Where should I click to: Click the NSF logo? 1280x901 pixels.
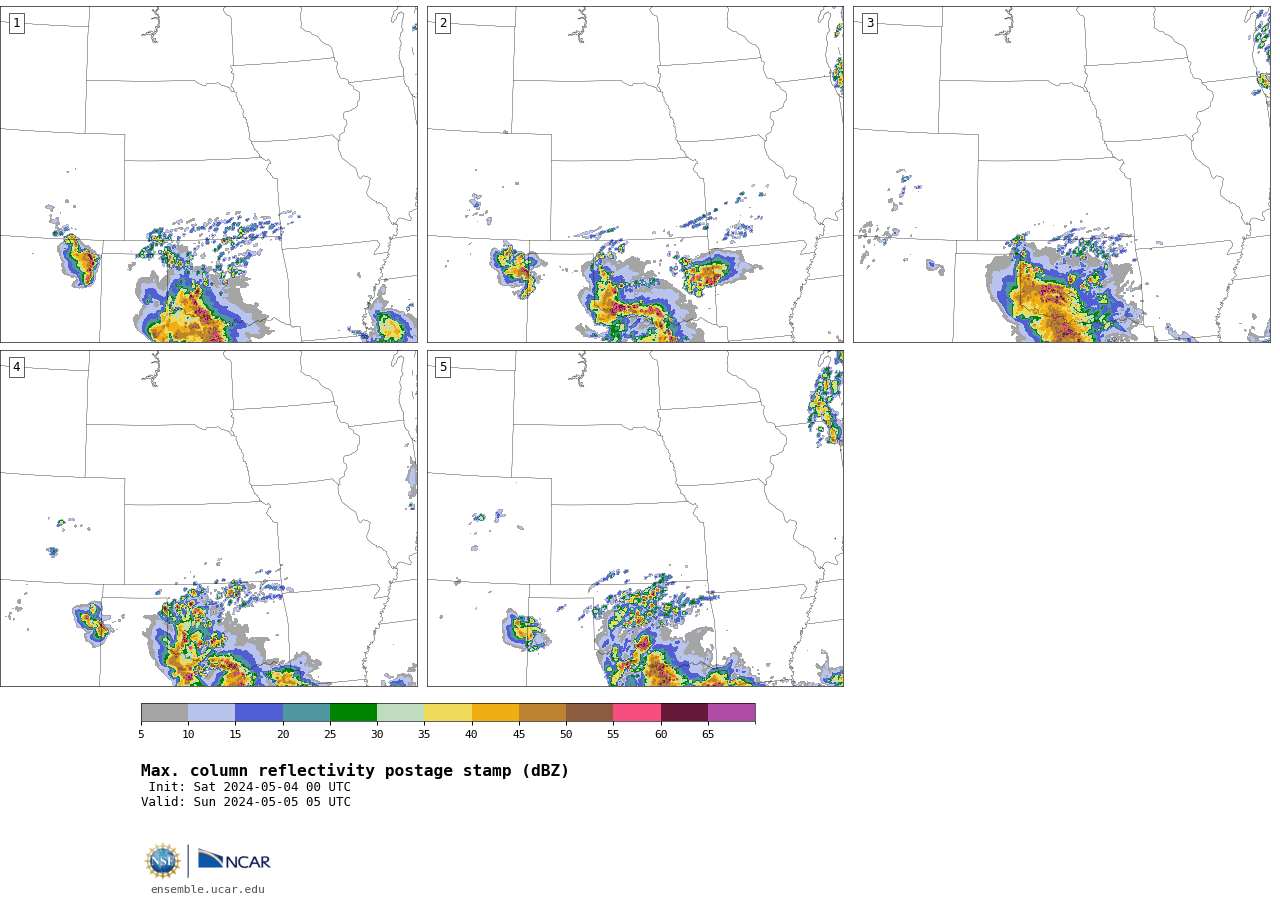click(x=163, y=861)
